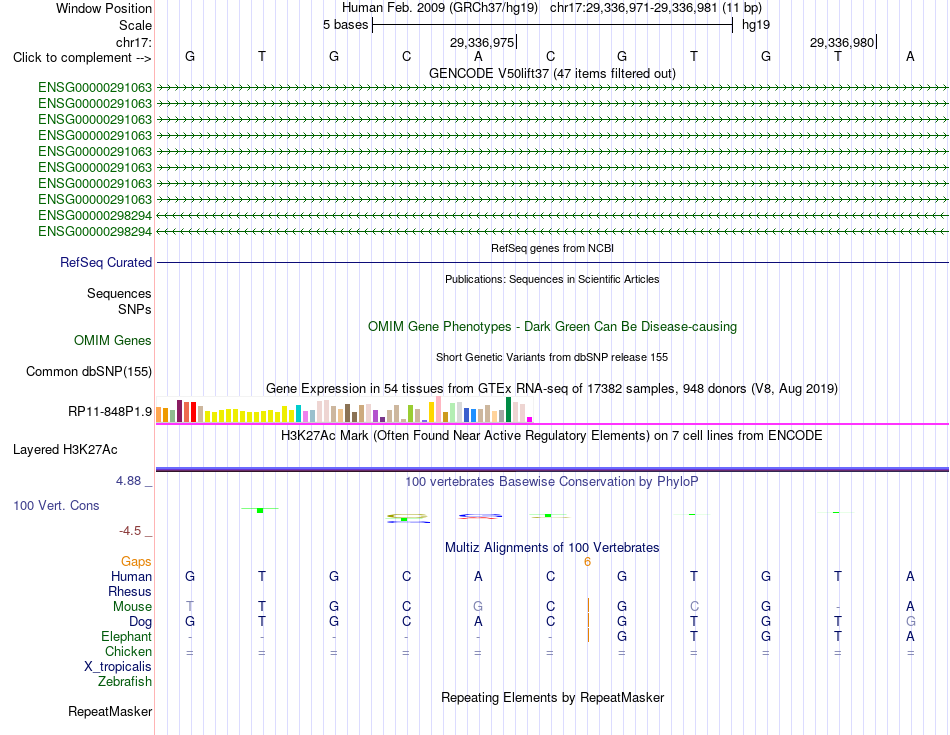Click base A in the Dog row
950x735 pixels.
point(478,622)
